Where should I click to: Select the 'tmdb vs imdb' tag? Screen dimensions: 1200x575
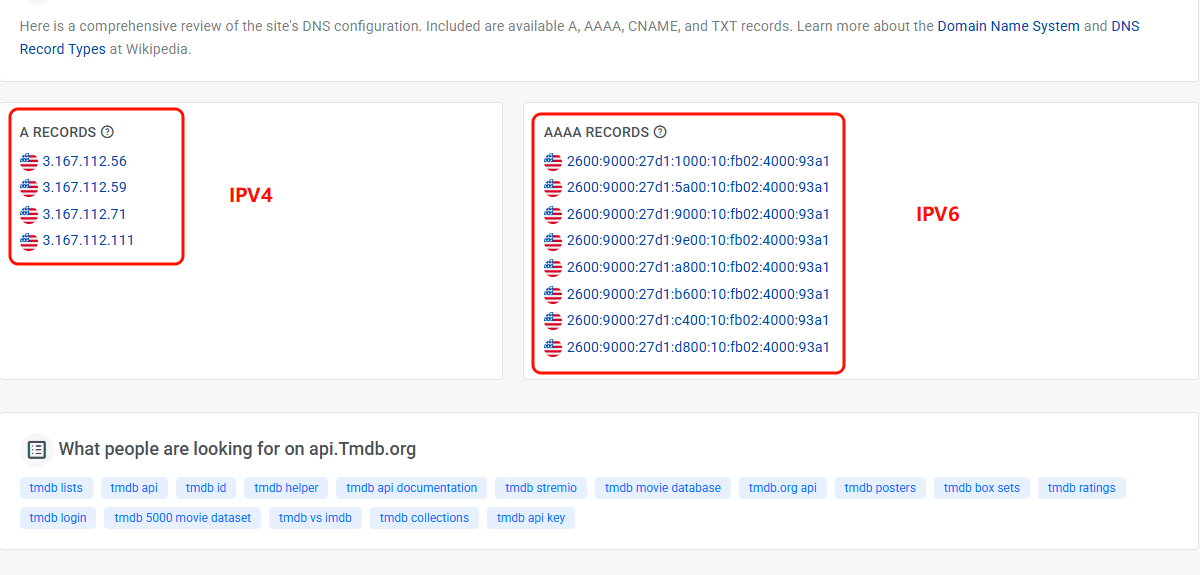[x=315, y=518]
